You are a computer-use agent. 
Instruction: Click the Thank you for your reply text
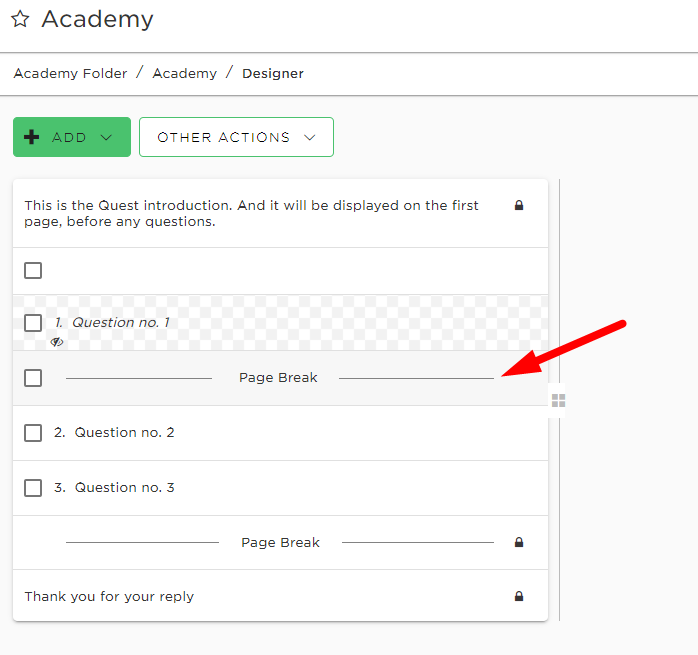[x=109, y=597]
